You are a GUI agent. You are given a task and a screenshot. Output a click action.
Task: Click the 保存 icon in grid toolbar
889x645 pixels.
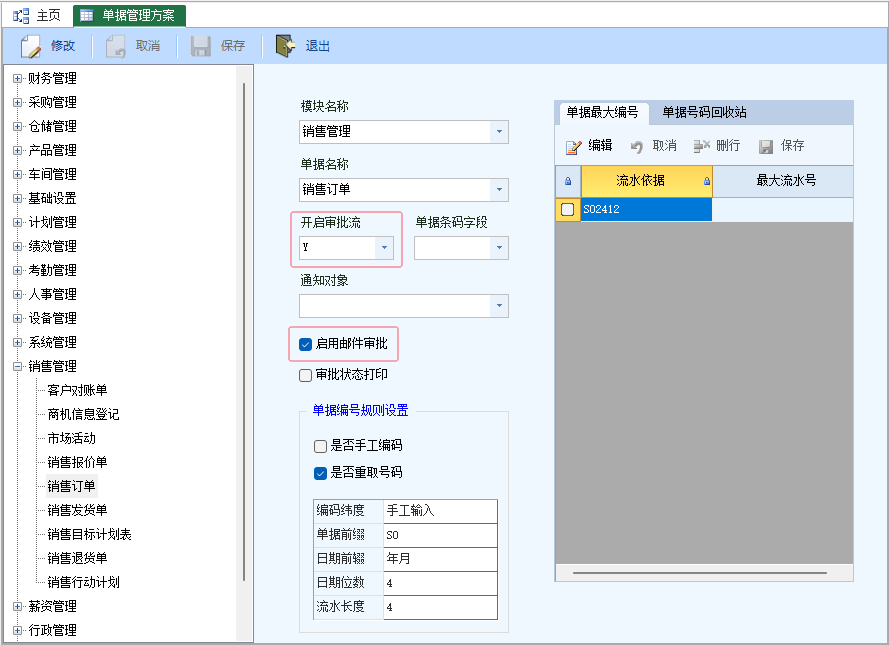tap(766, 147)
